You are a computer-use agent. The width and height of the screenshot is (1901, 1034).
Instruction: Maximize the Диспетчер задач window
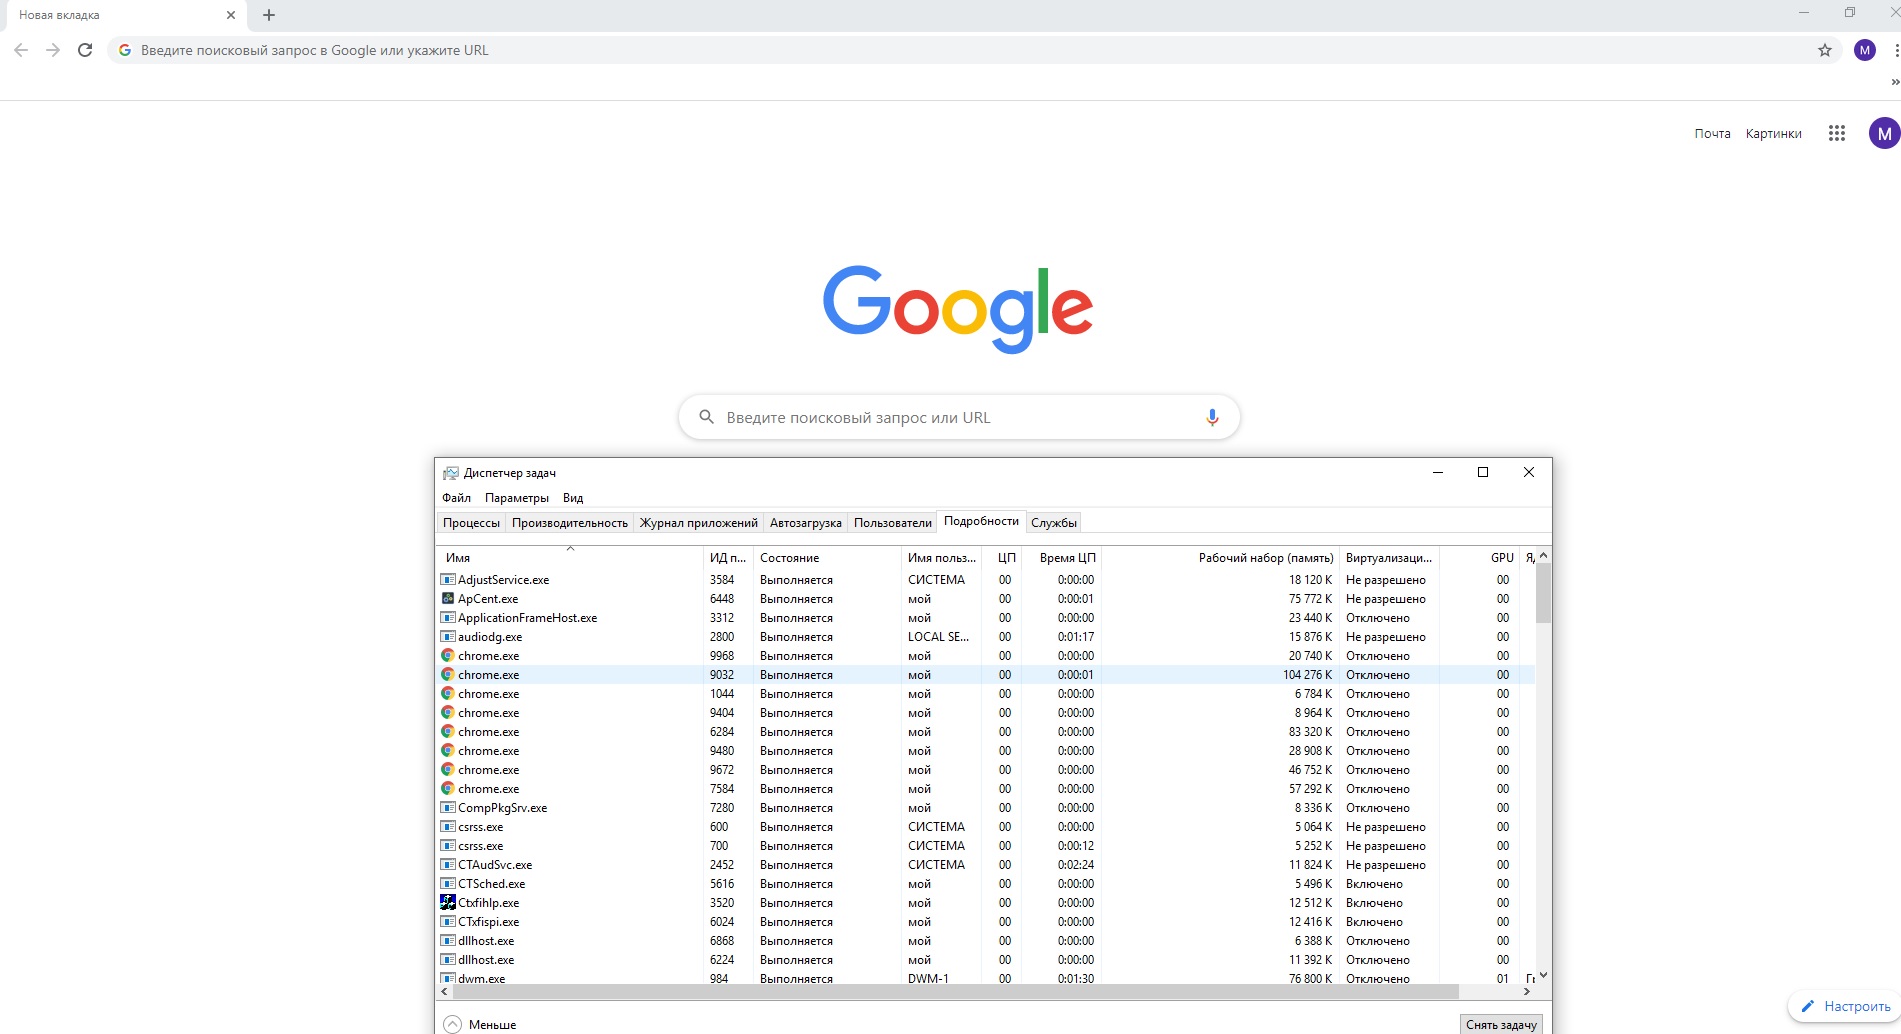1483,472
